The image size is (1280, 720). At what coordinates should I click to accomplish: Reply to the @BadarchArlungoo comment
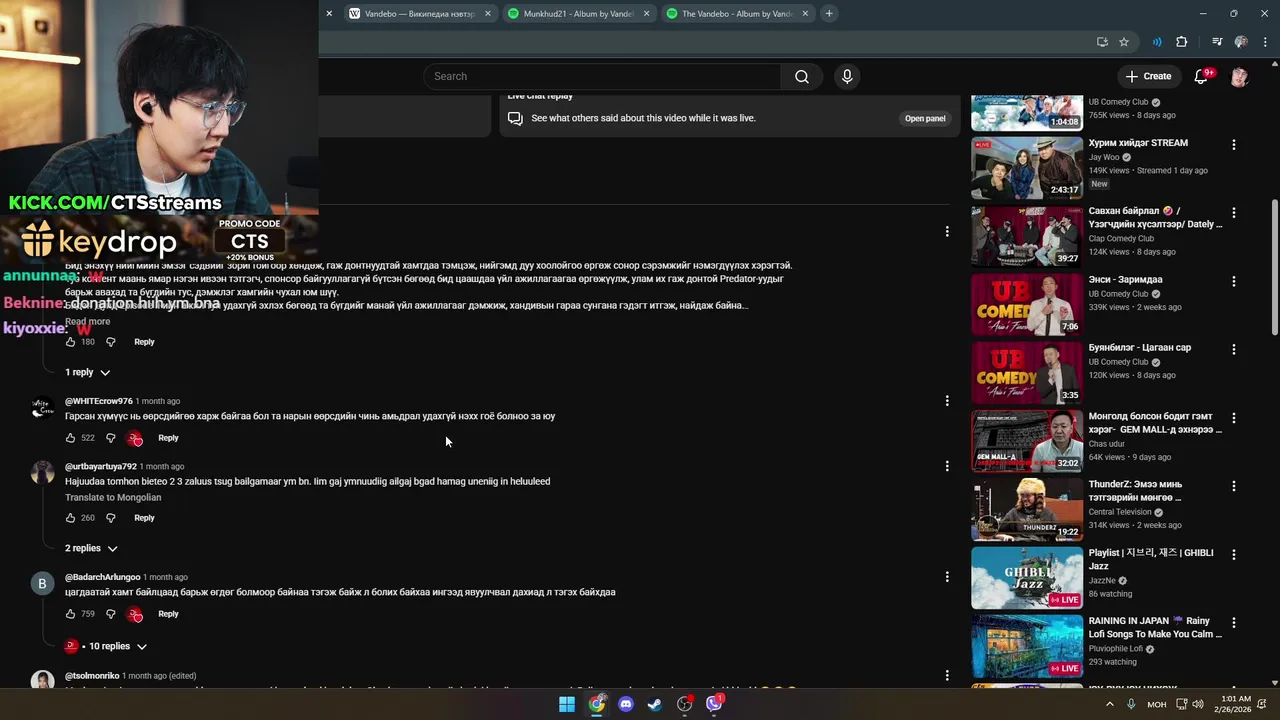coord(168,614)
